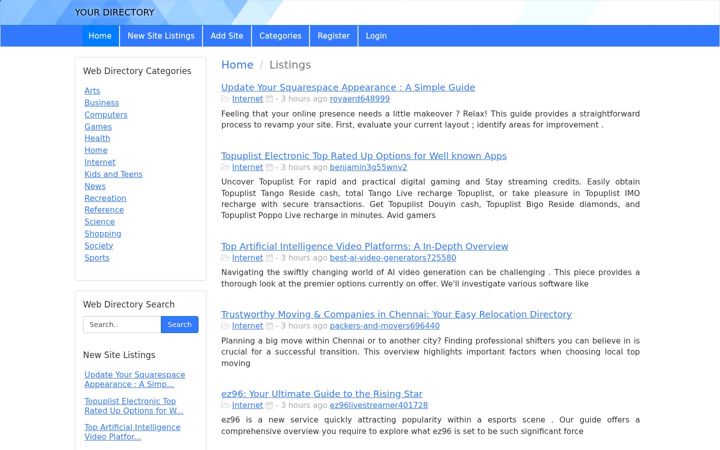Open sidebar link 'Topuplist Electronic Top Rated Up Options for W...'
This screenshot has width=720, height=450.
pyautogui.click(x=134, y=406)
